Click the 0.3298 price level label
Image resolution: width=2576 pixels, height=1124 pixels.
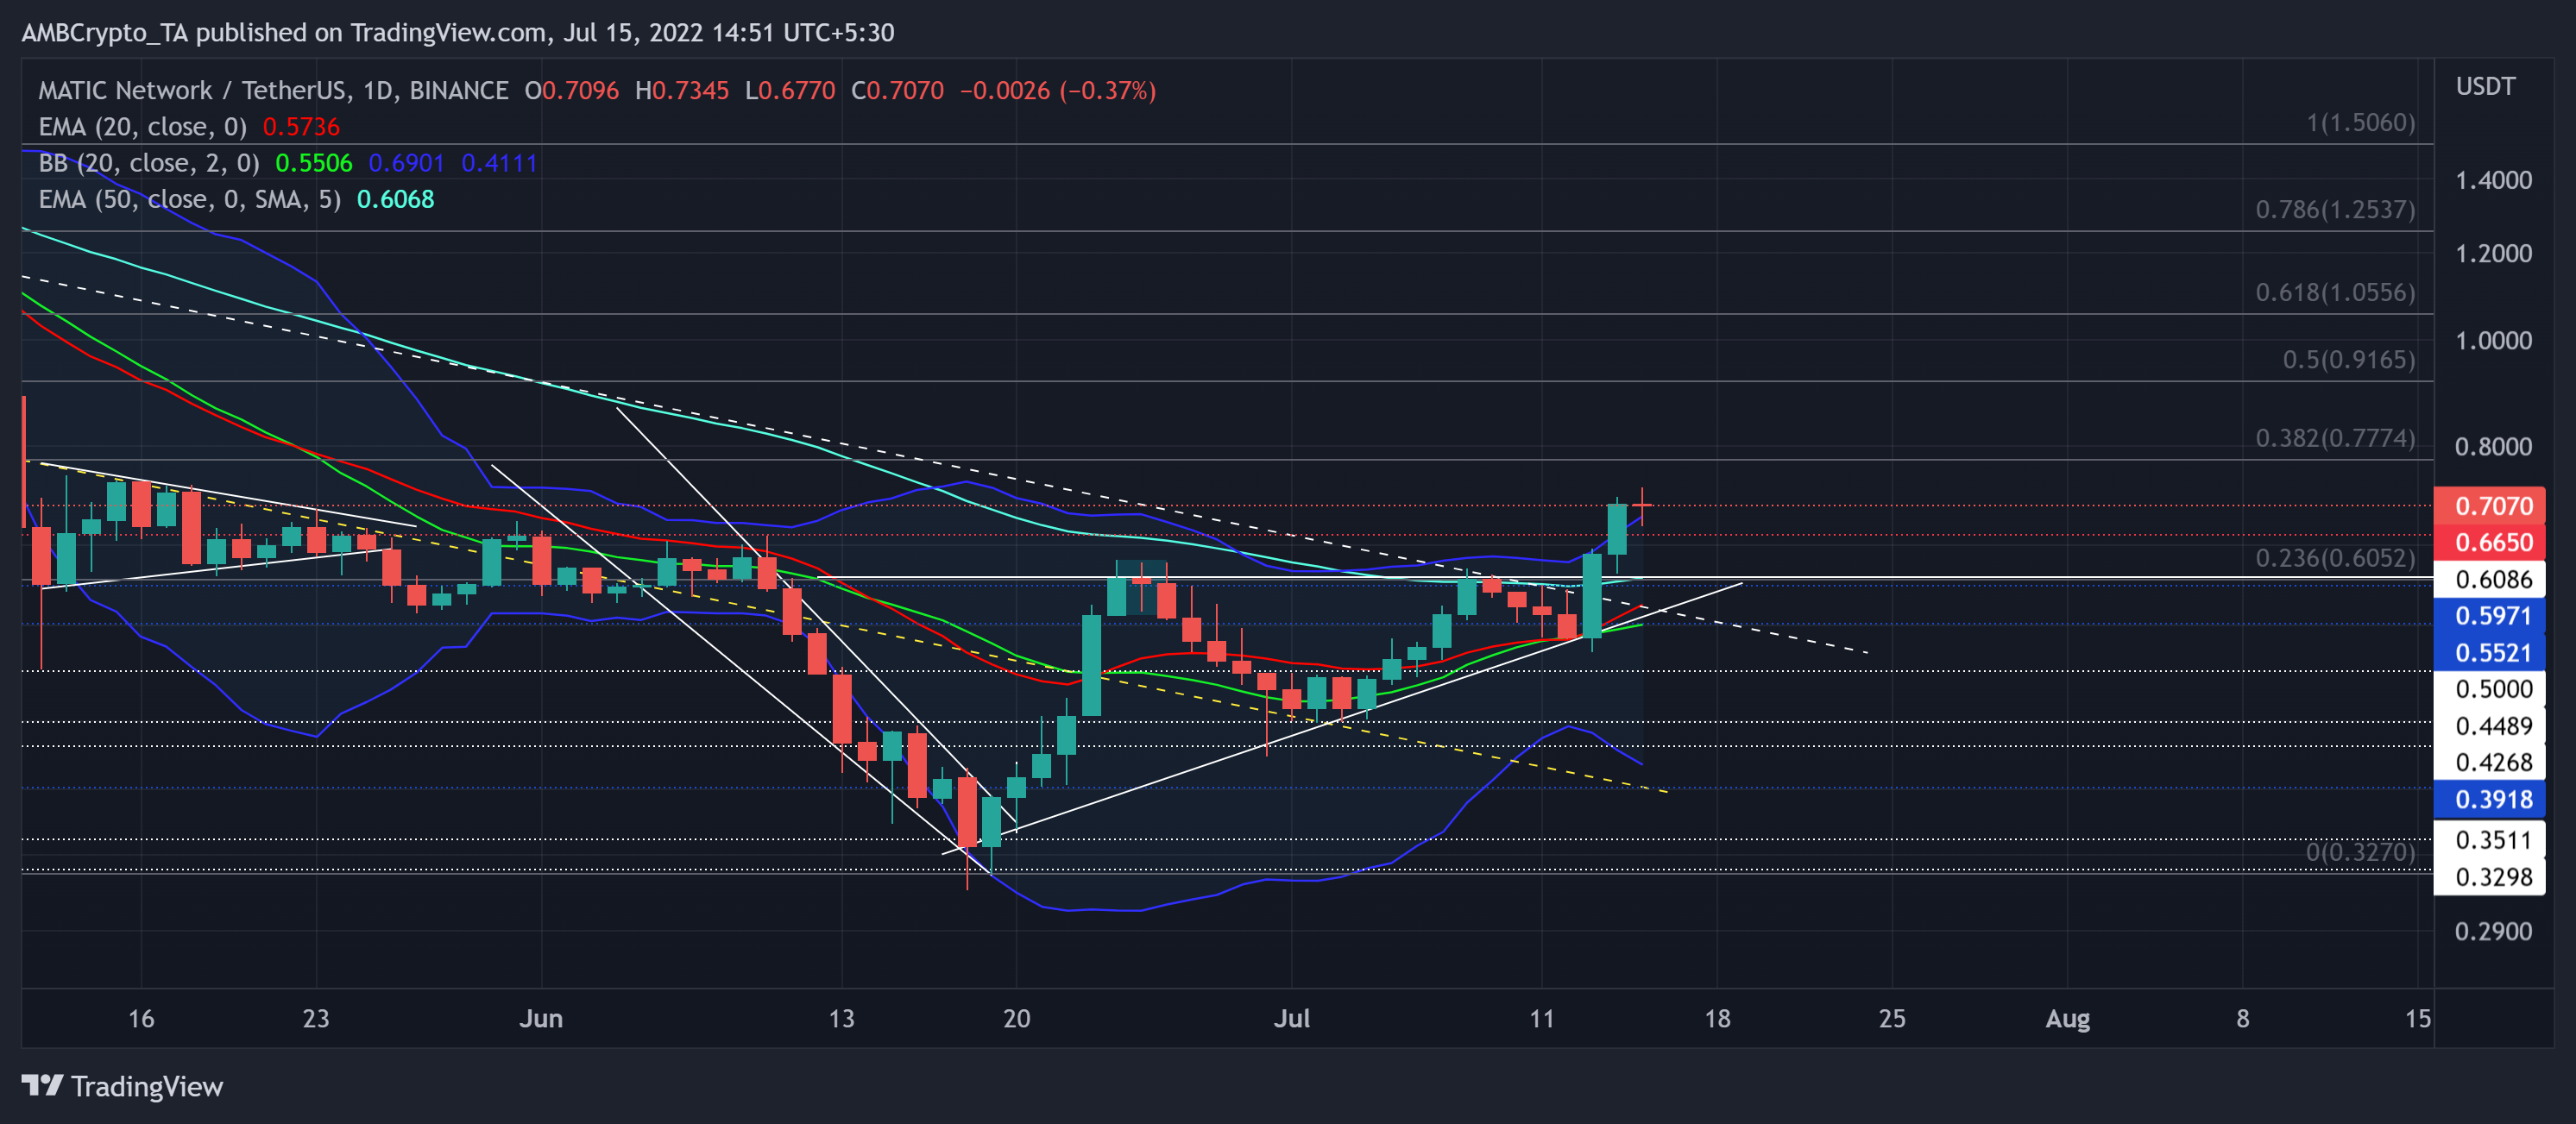(x=2492, y=877)
